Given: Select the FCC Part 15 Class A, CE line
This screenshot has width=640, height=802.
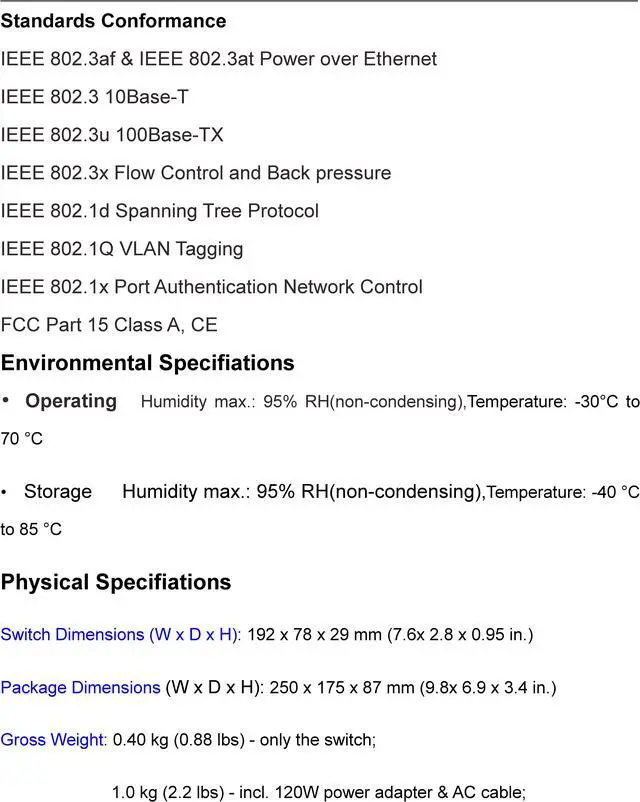Looking at the screenshot, I should pyautogui.click(x=108, y=325).
